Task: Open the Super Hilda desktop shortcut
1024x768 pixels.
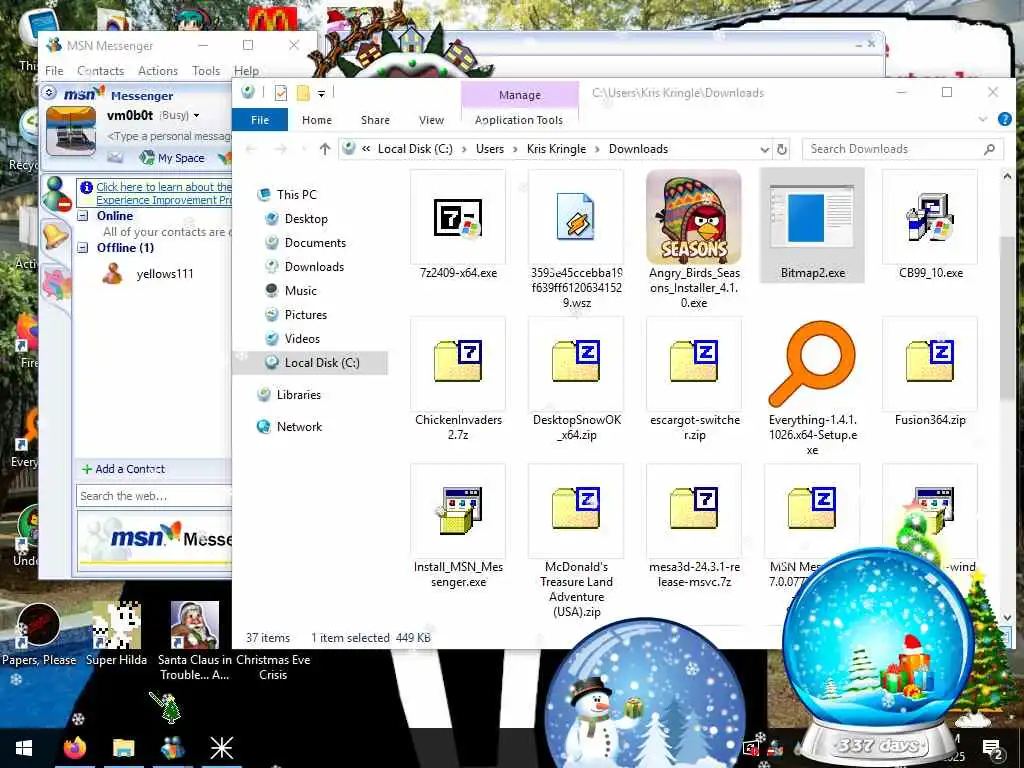Action: click(x=116, y=633)
